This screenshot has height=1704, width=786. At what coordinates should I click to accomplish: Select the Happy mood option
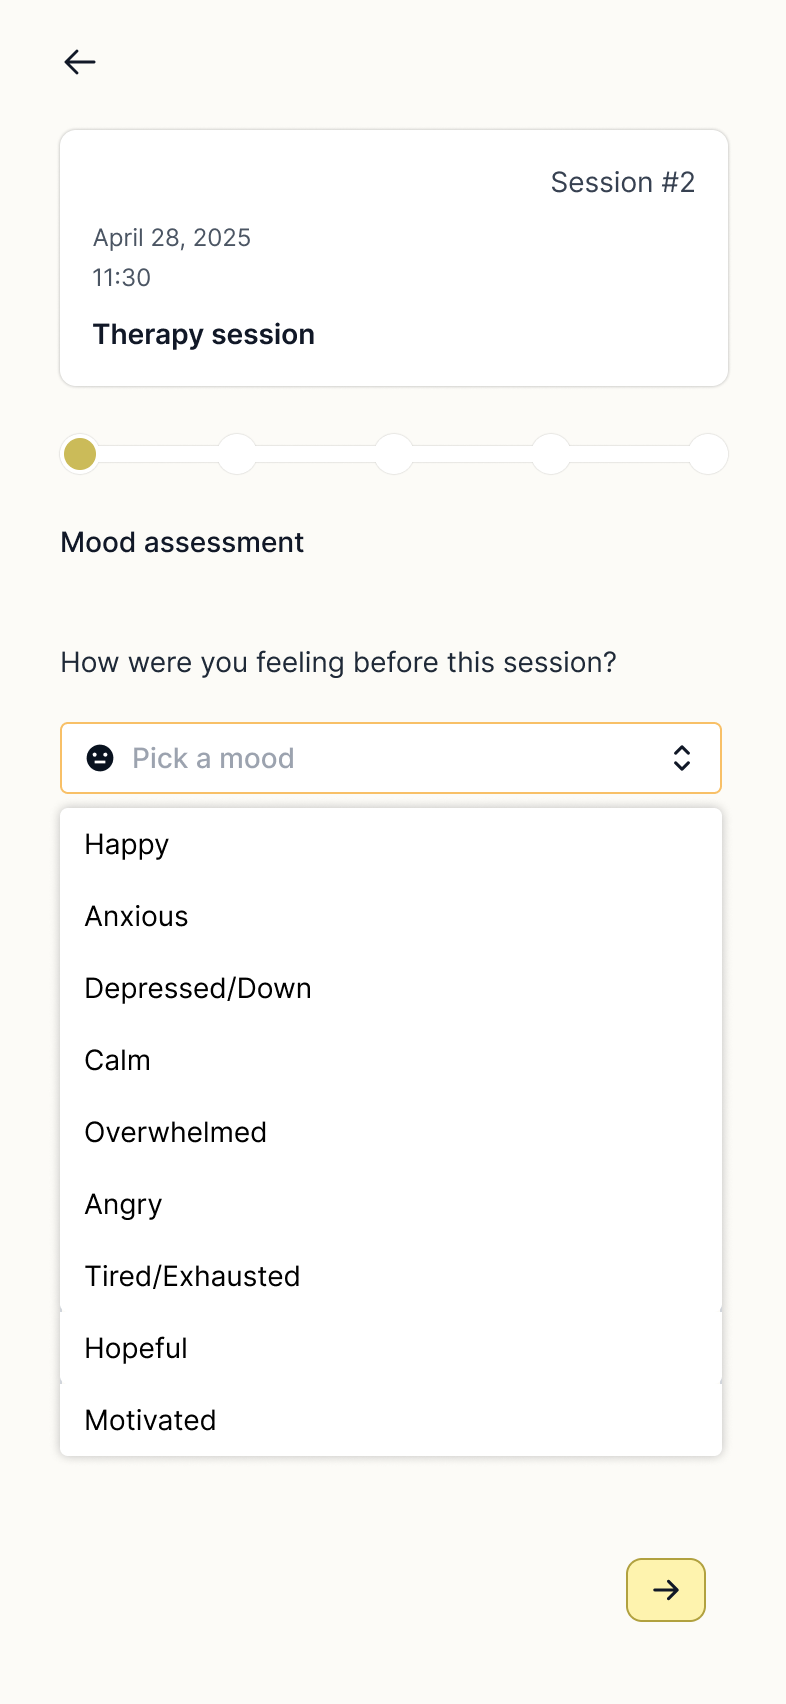[126, 844]
